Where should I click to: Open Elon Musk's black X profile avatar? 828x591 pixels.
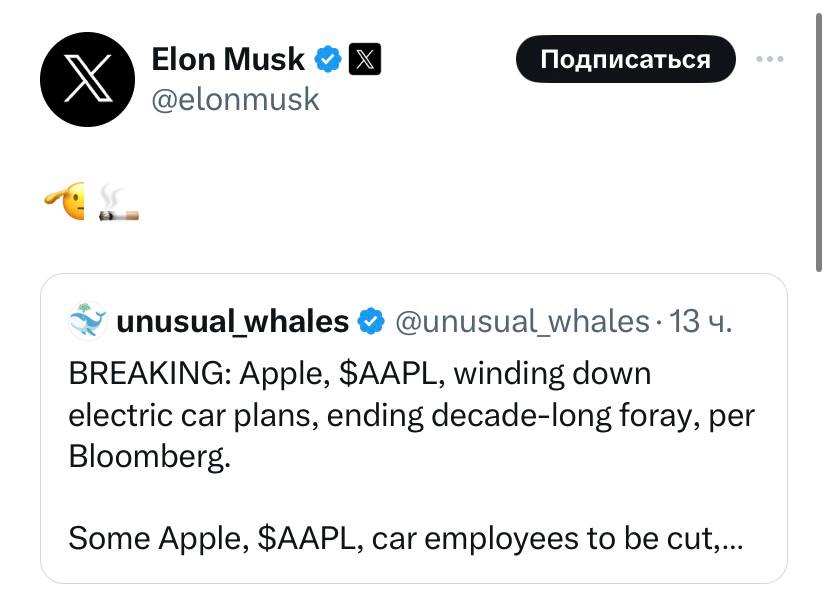pyautogui.click(x=87, y=79)
